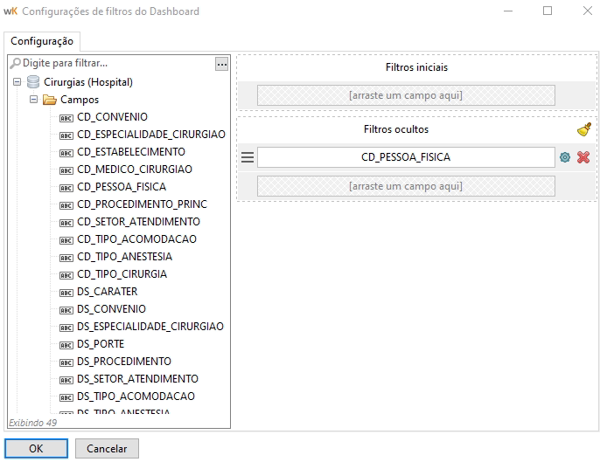Remove CD_PESSOA_FISICA filter with red X
This screenshot has width=602, height=467.
(x=583, y=157)
